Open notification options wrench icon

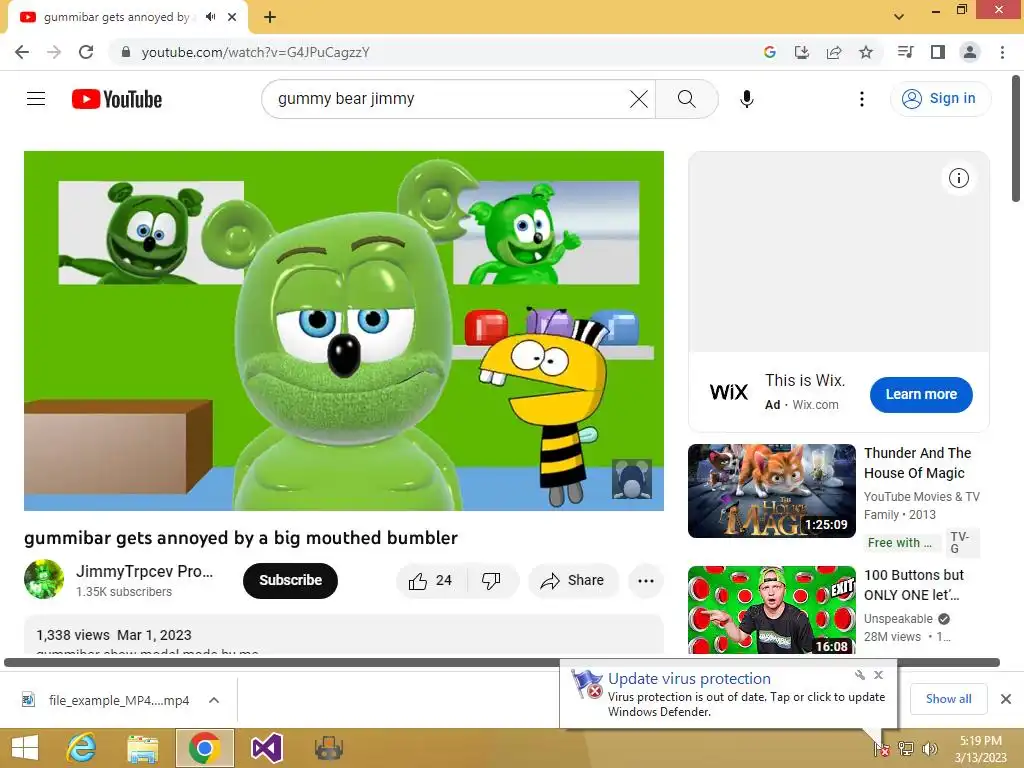point(860,675)
